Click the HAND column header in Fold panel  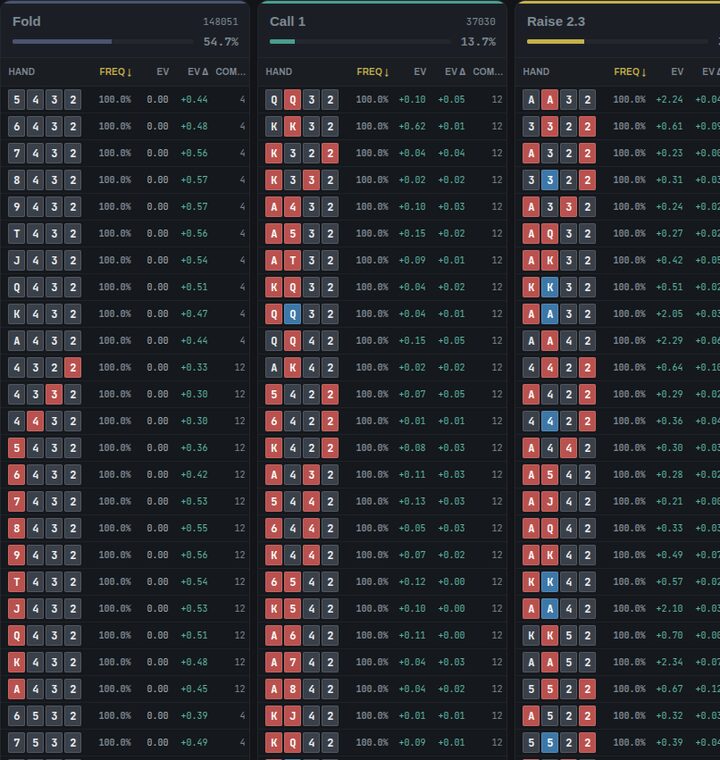[x=21, y=72]
